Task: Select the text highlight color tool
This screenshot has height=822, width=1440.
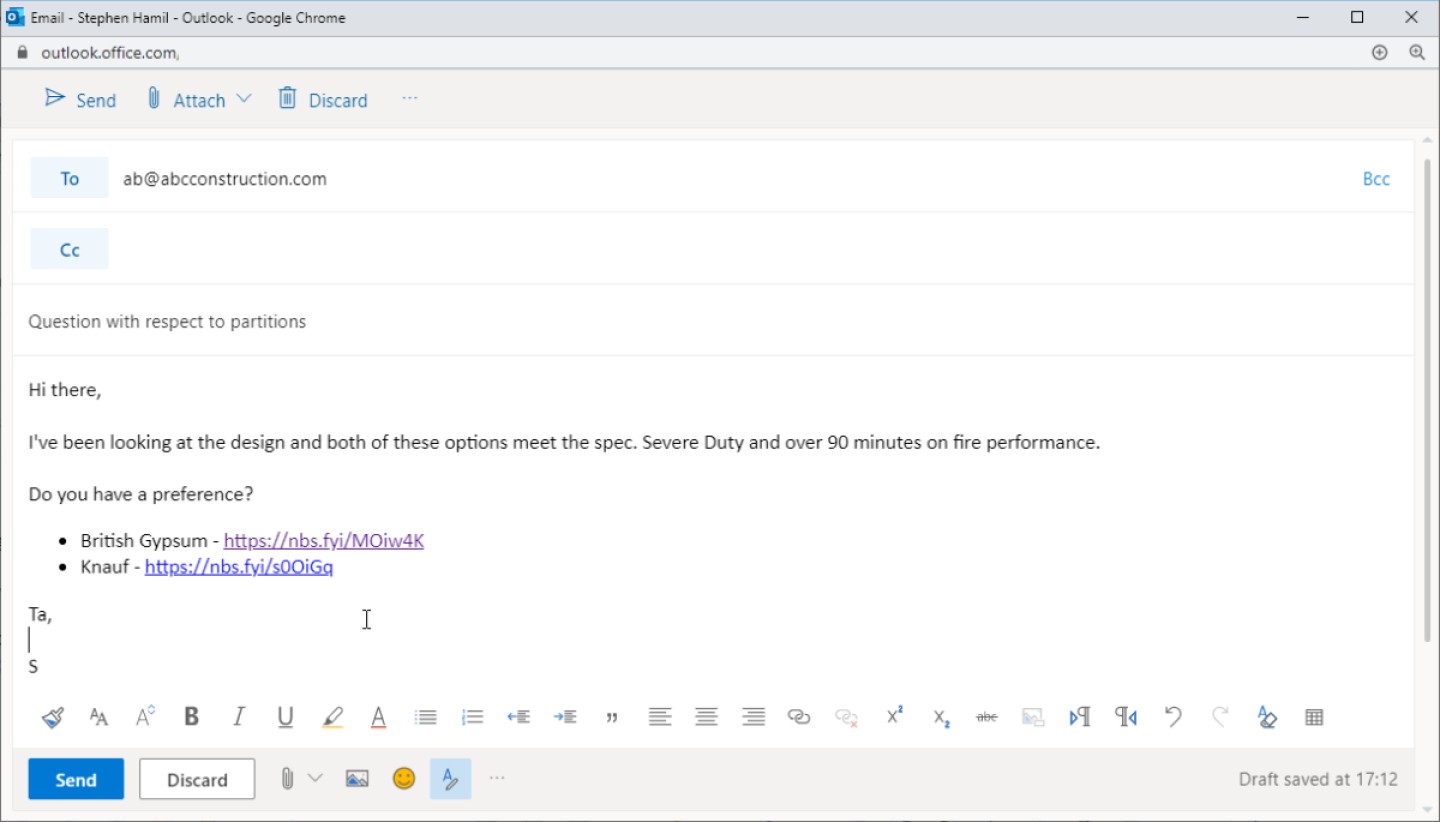Action: [x=332, y=716]
